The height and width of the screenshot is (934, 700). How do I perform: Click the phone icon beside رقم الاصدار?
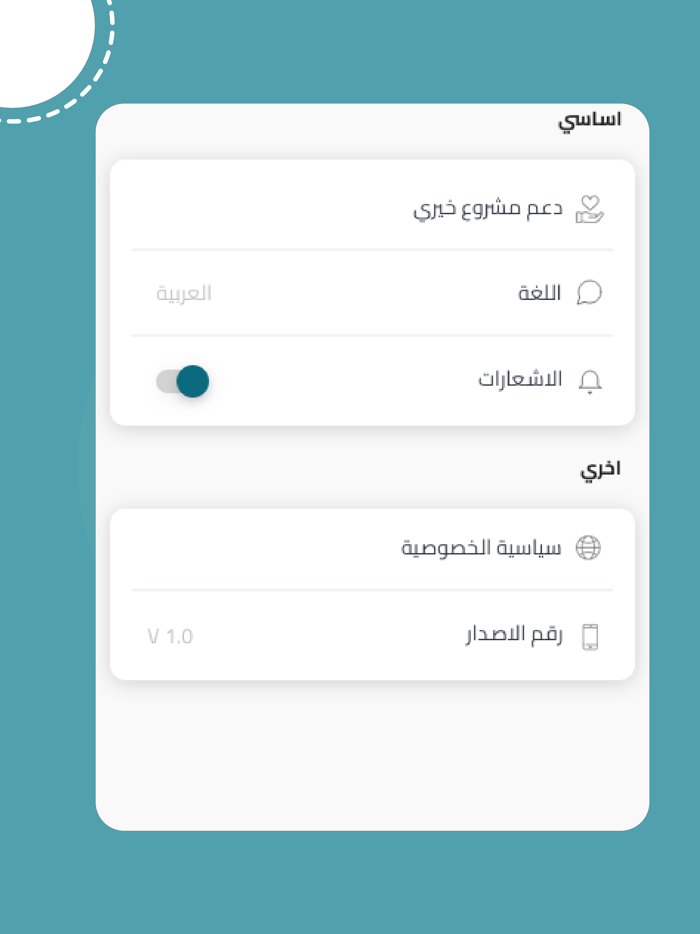[592, 635]
